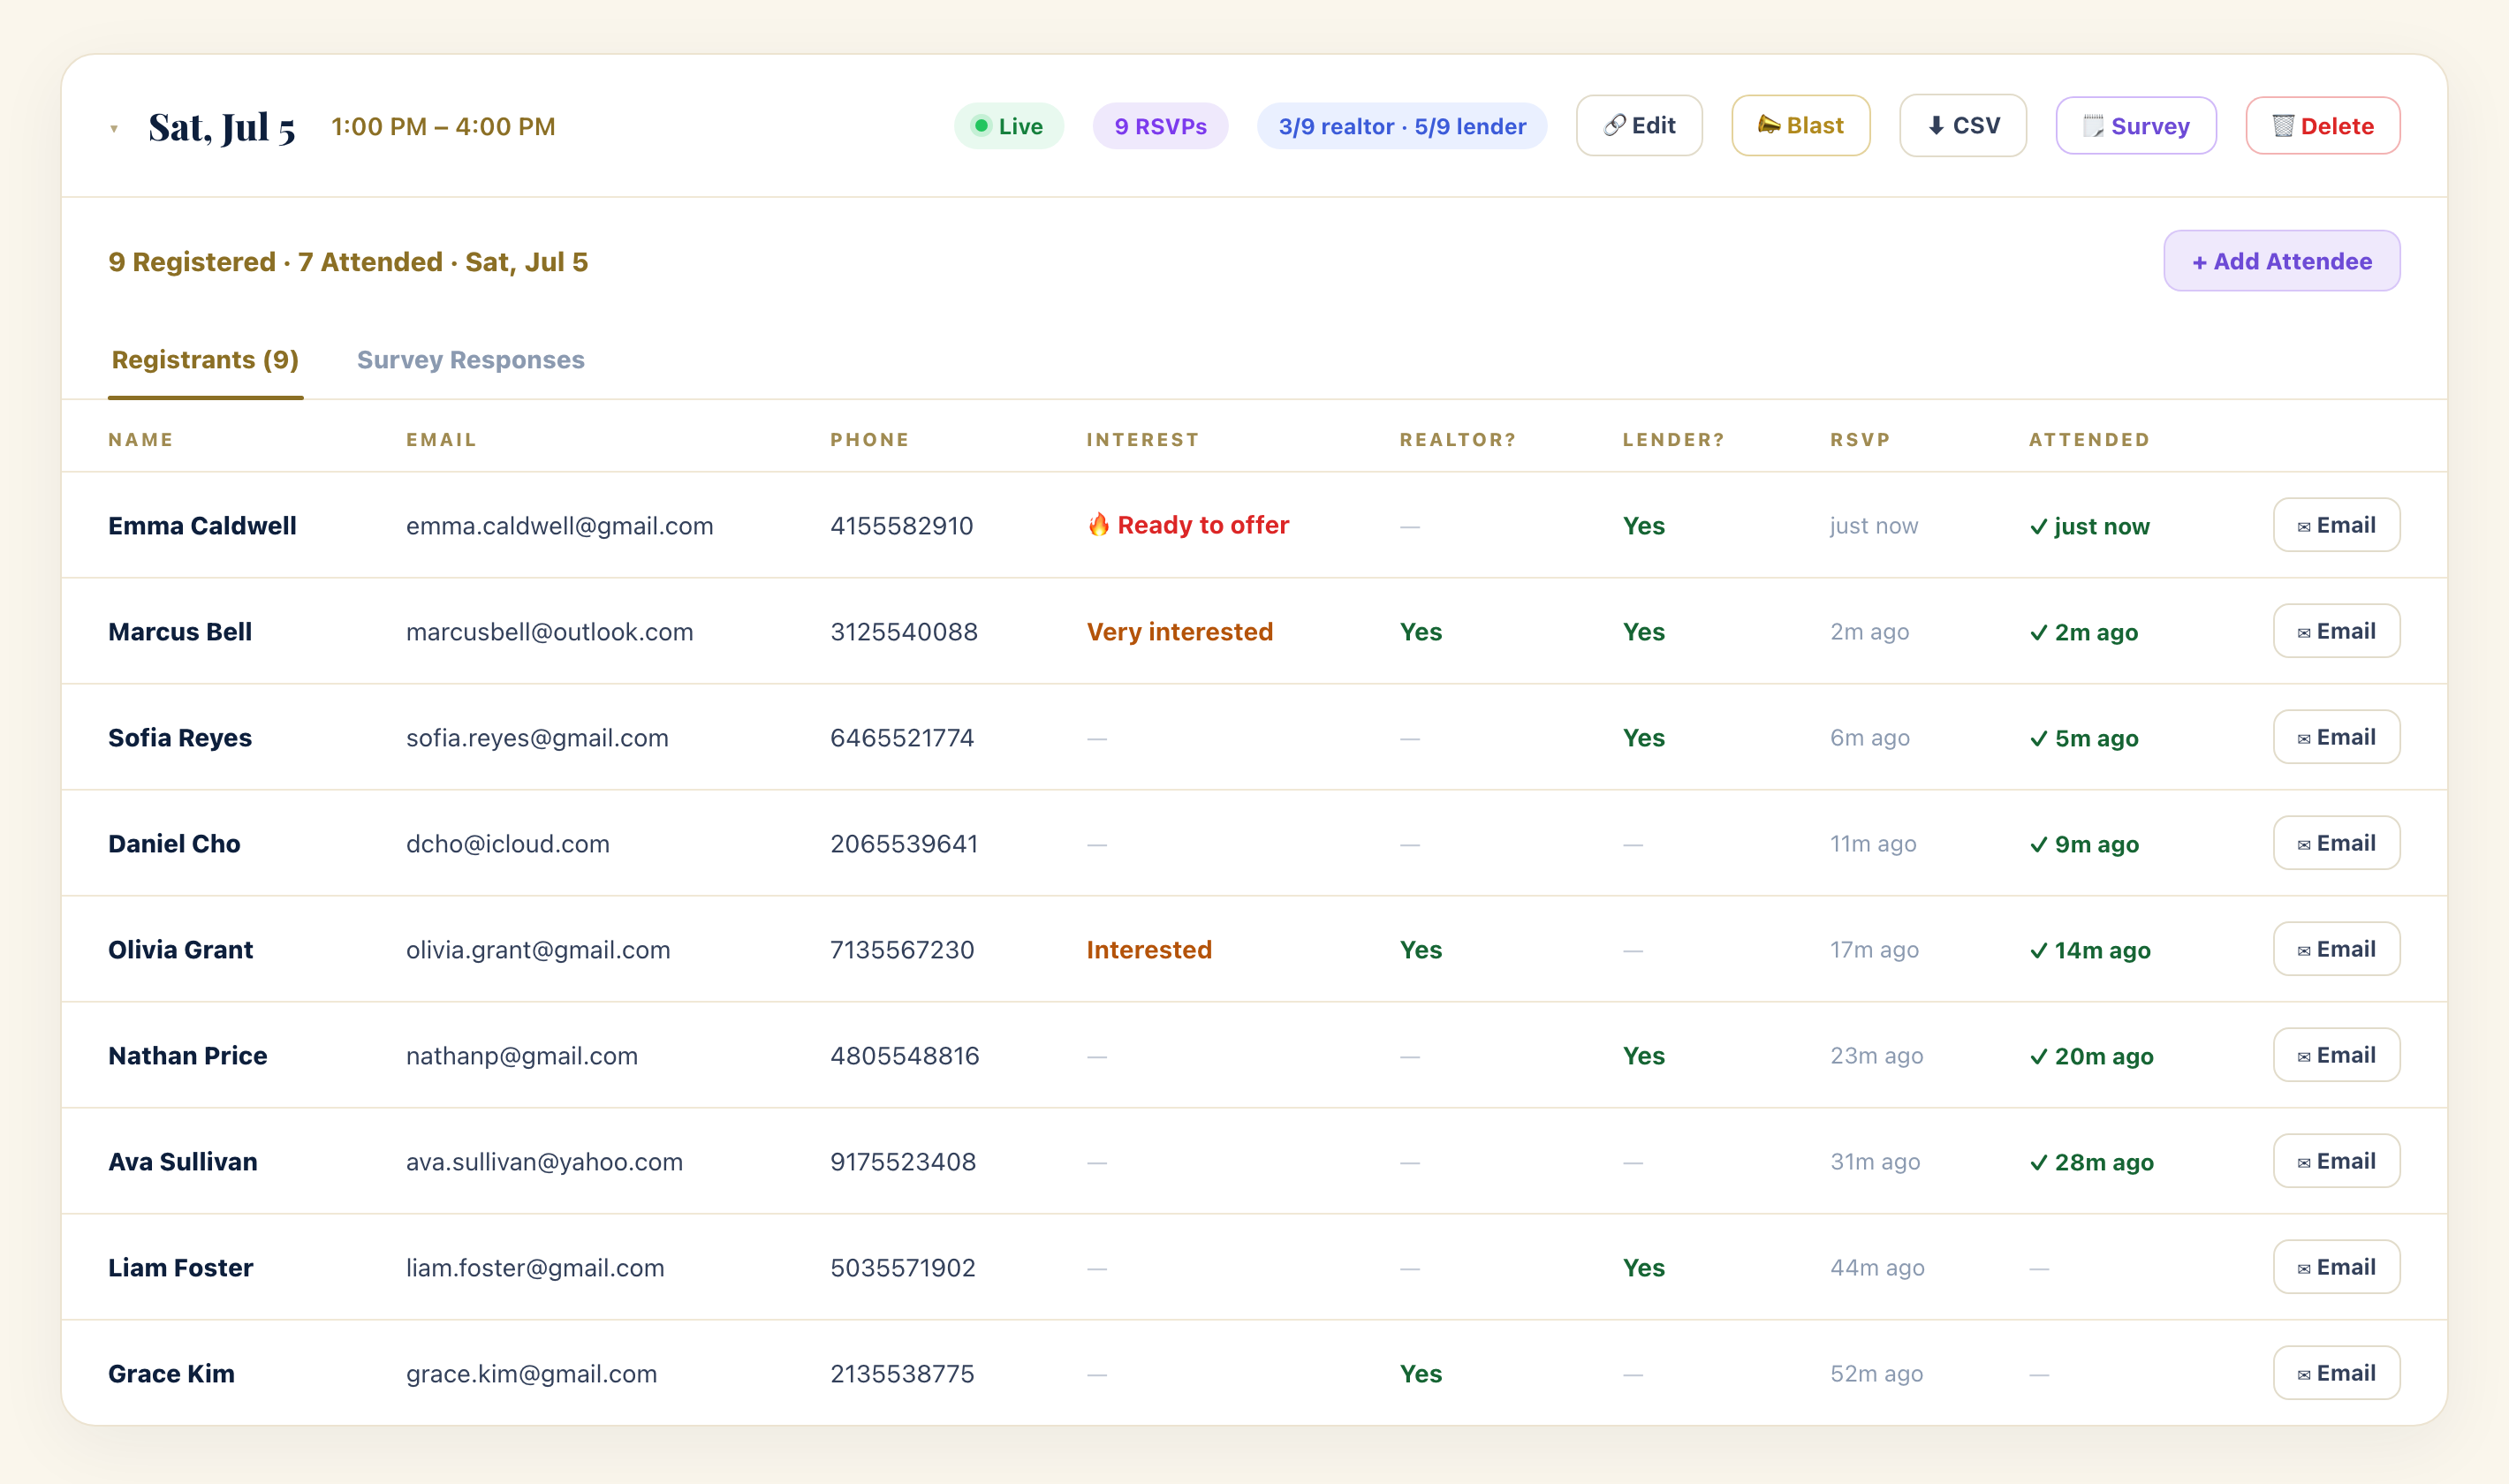
Task: Email Olivia Grant
Action: (x=2336, y=949)
